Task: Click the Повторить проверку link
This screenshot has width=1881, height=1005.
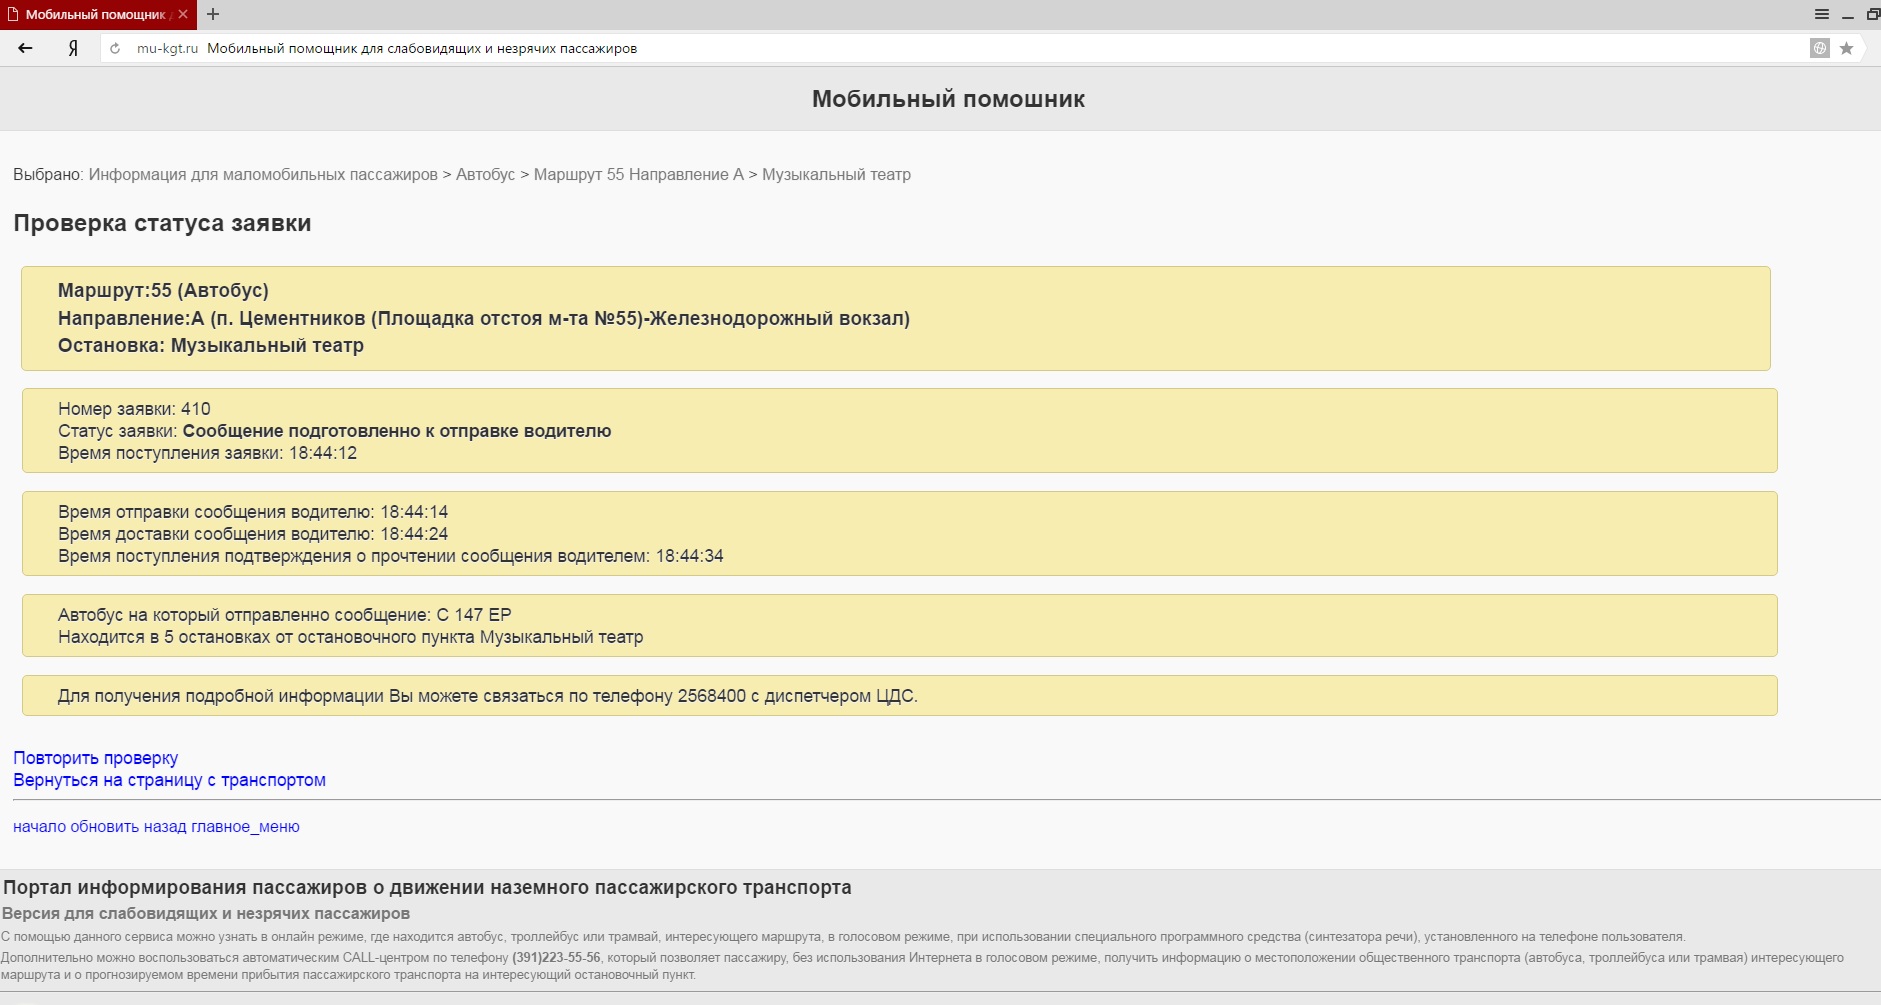Action: 95,758
